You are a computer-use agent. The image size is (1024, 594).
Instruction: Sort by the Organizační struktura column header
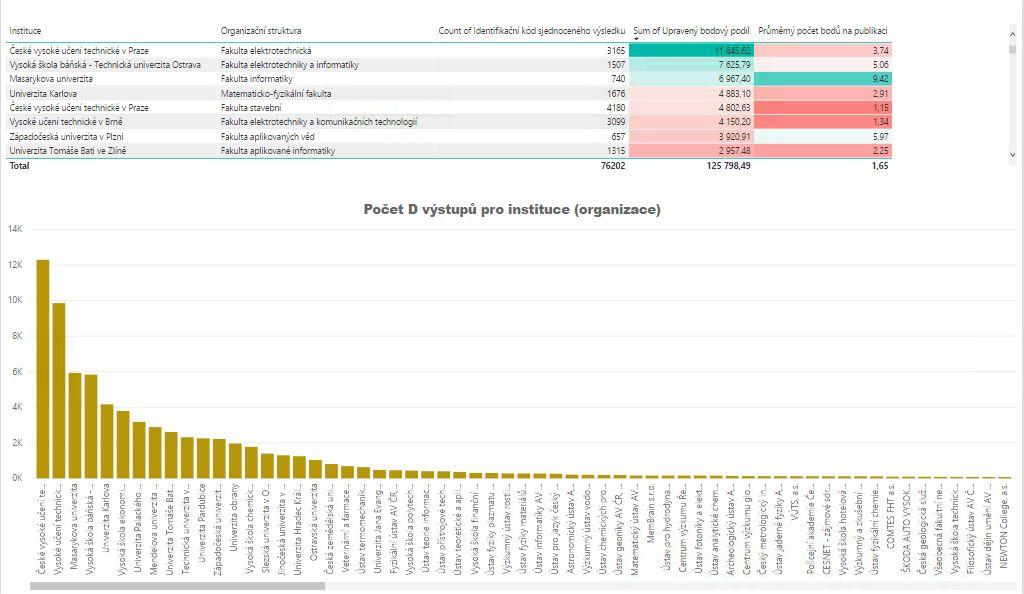pos(261,31)
